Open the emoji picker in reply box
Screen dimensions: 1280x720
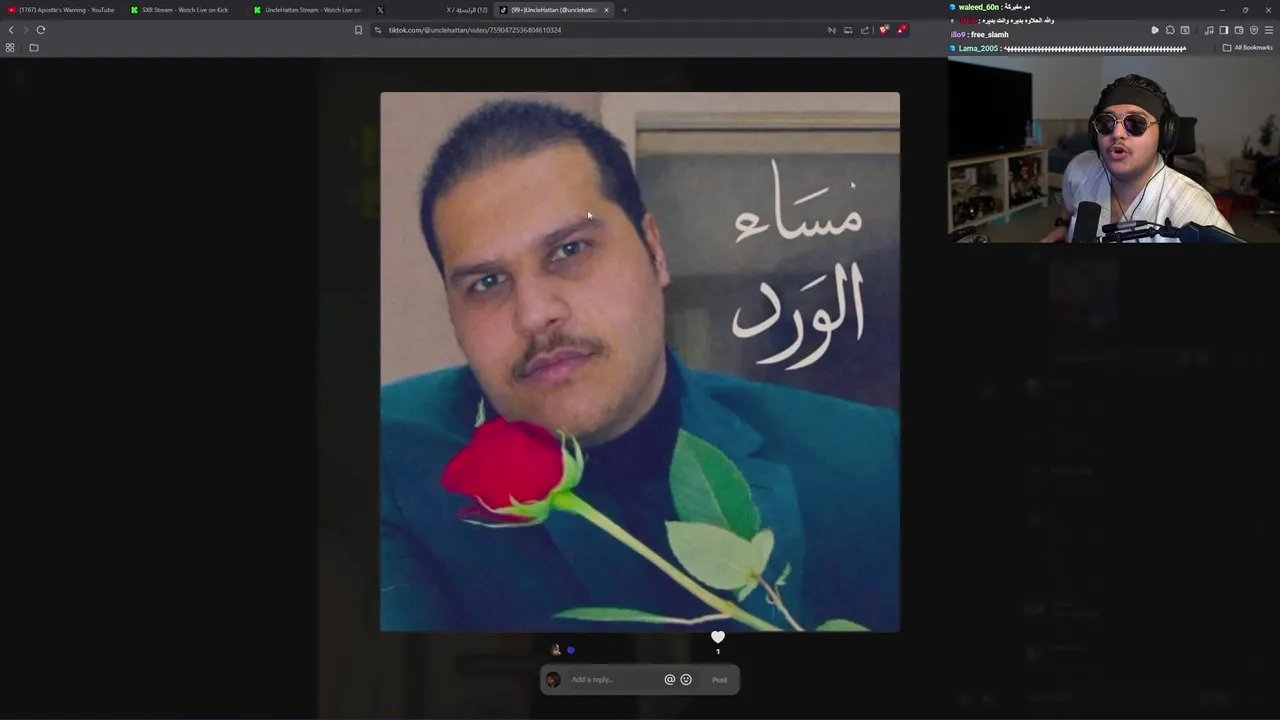[x=686, y=680]
